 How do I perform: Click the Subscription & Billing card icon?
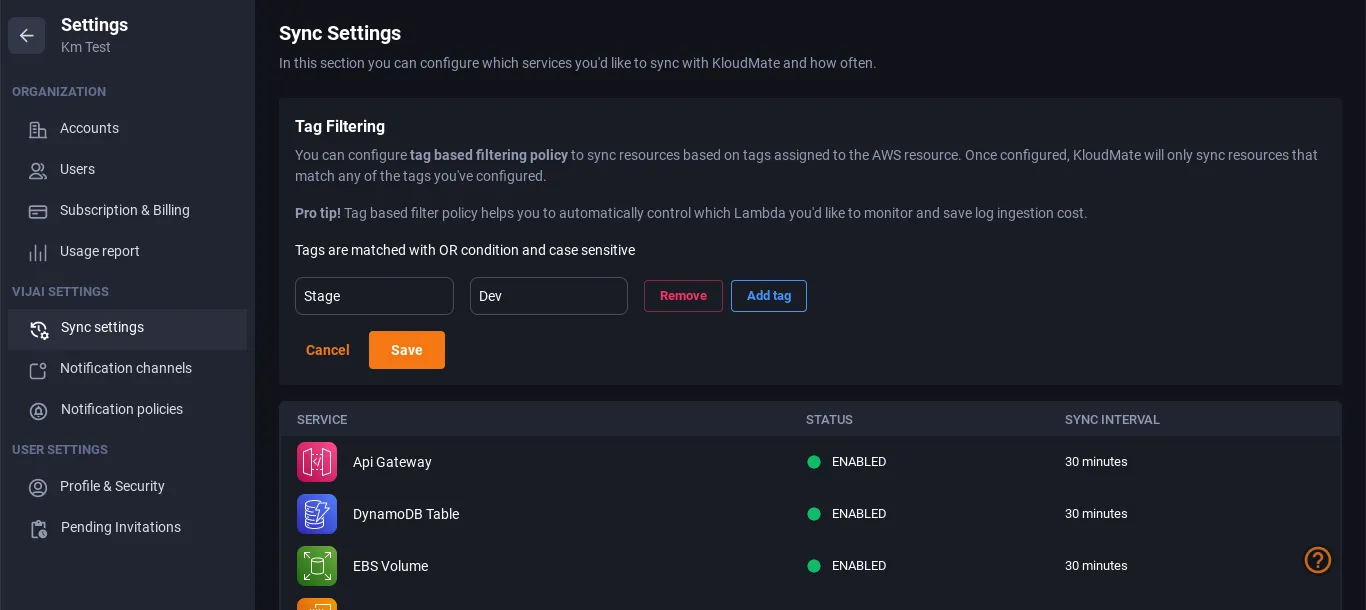click(38, 211)
